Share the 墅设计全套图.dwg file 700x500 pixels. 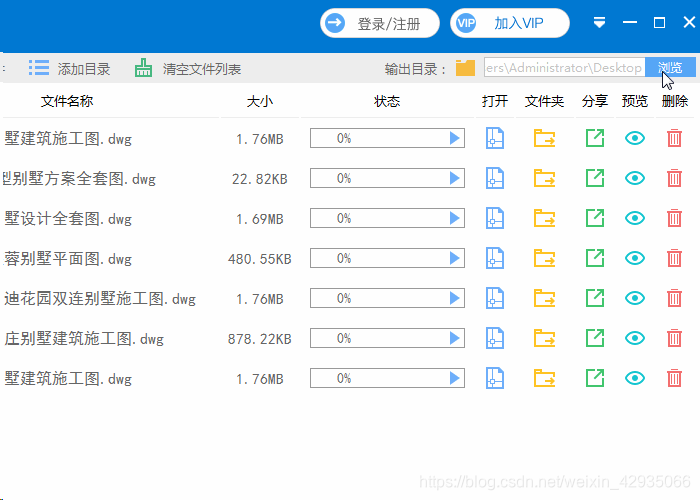click(595, 218)
